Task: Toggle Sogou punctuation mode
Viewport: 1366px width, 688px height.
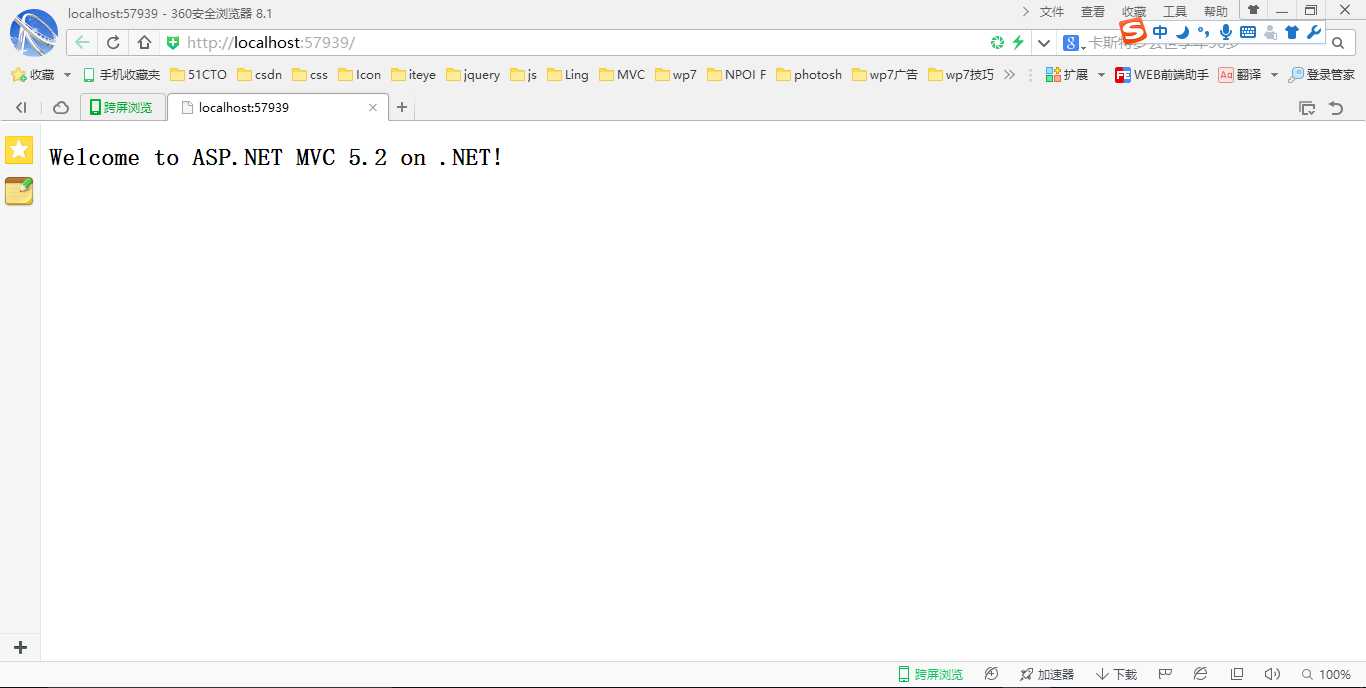Action: (1203, 32)
